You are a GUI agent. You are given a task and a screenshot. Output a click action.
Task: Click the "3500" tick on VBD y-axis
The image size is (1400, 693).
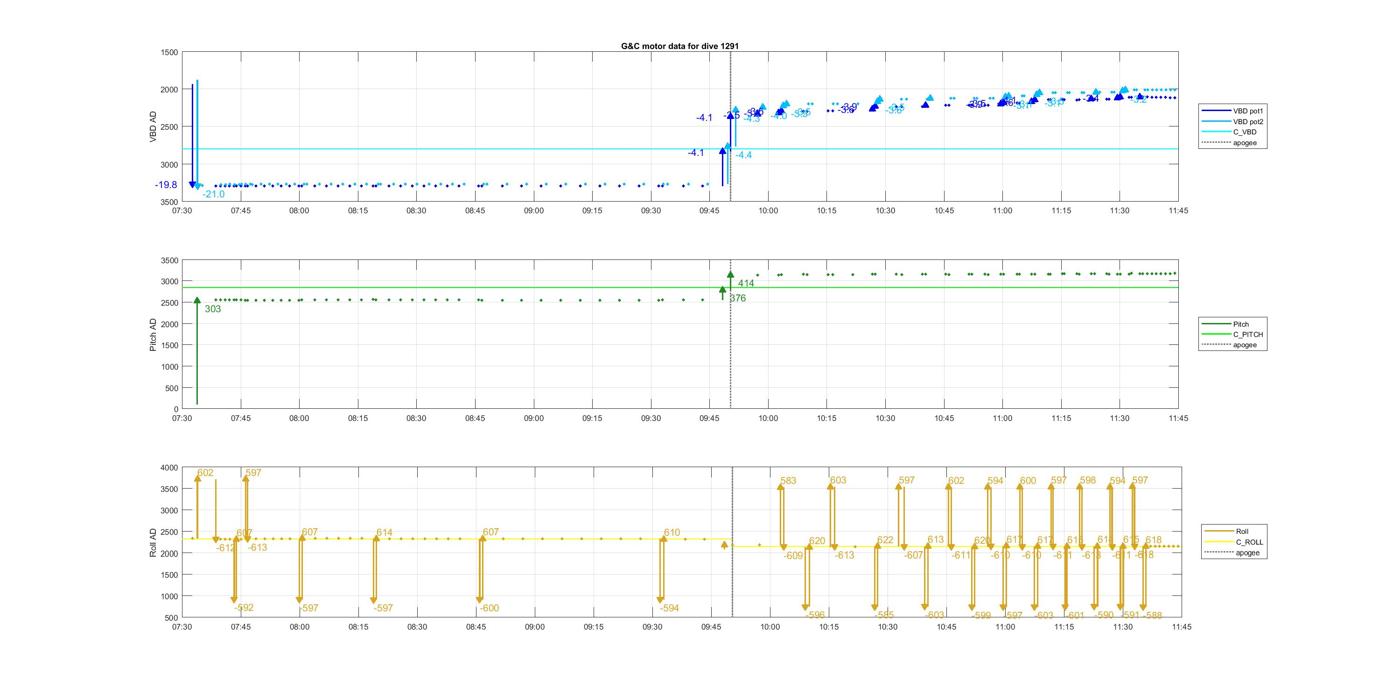click(169, 202)
